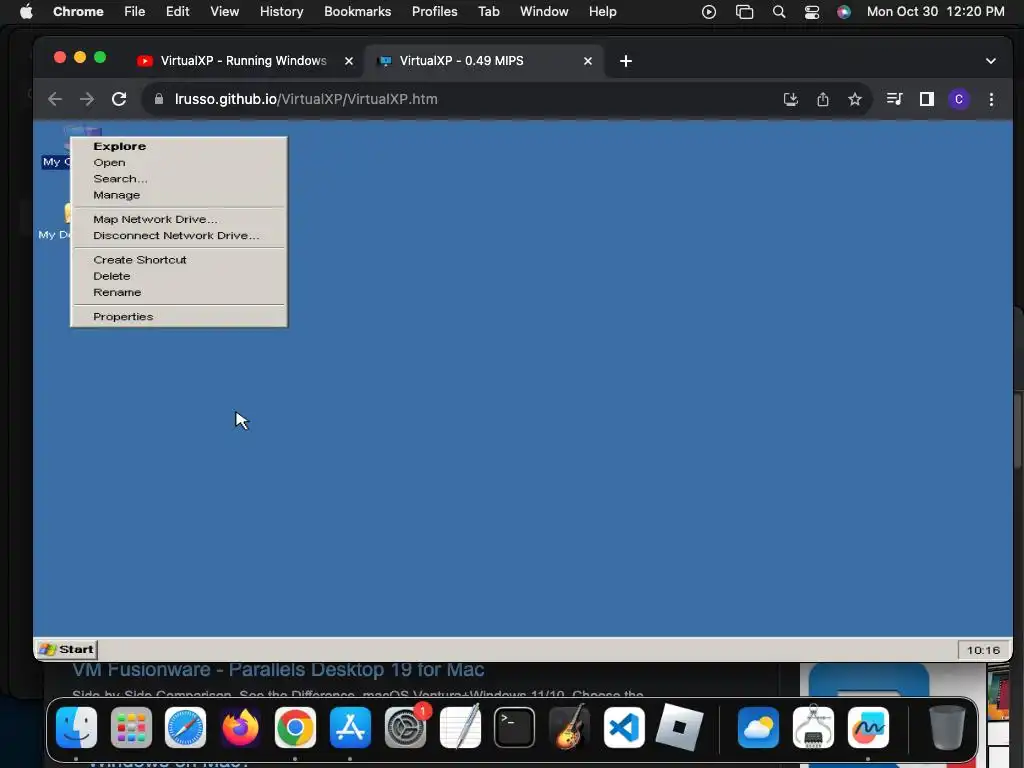Image resolution: width=1024 pixels, height=768 pixels.
Task: Open Visual Studio Code in Dock
Action: (624, 728)
